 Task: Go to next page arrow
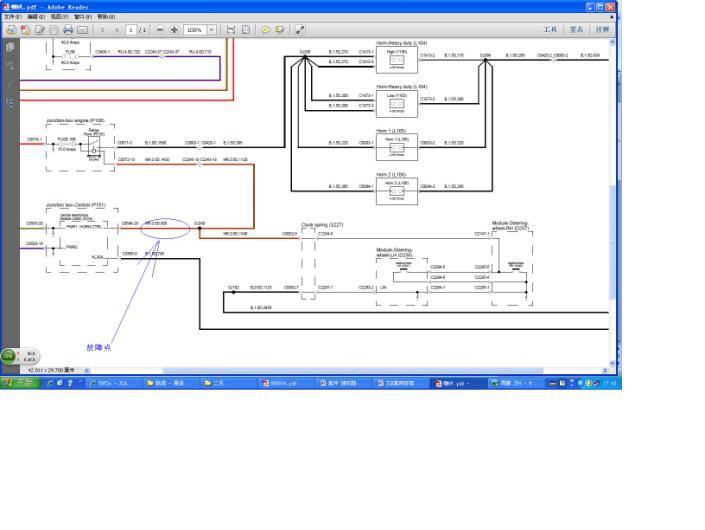(116, 30)
